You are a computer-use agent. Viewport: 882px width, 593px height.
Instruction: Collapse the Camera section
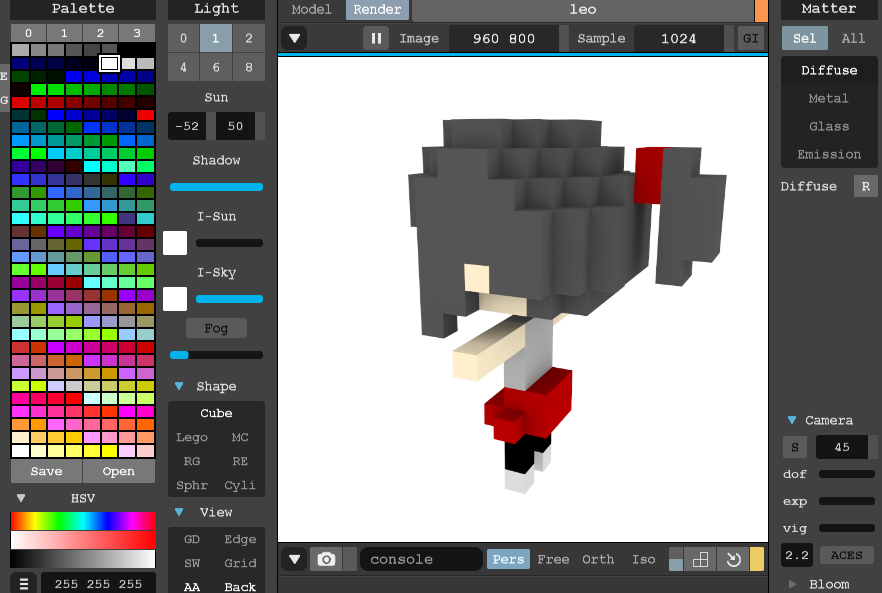click(x=792, y=420)
